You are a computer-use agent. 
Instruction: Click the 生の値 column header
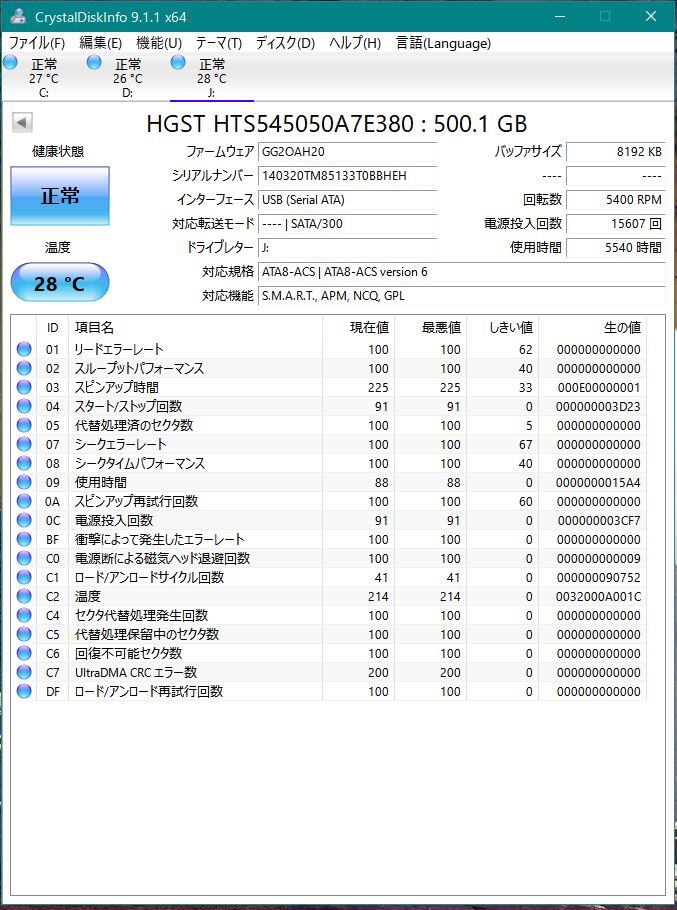point(592,327)
